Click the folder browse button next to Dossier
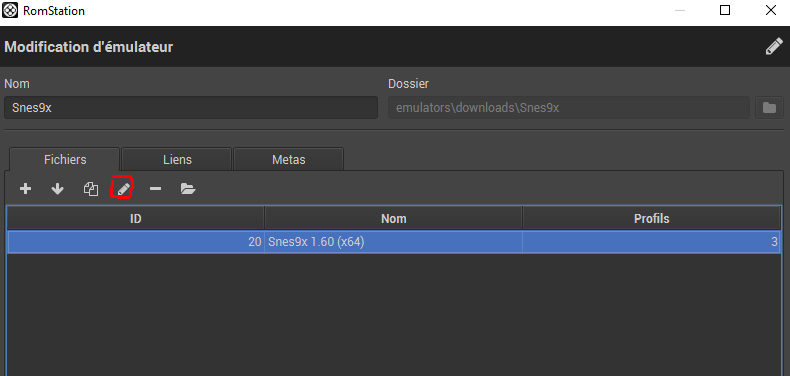Viewport: 790px width, 376px height. 769,108
